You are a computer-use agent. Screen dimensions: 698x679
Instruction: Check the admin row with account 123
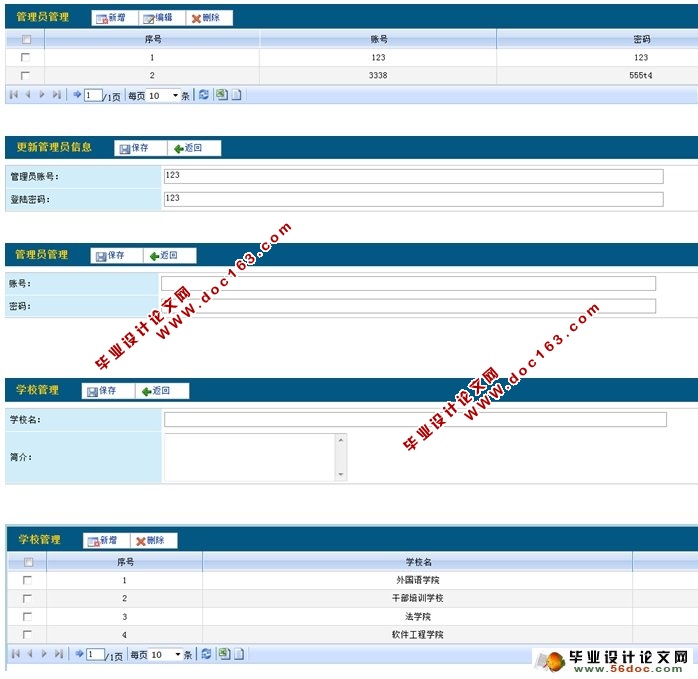[x=25, y=57]
